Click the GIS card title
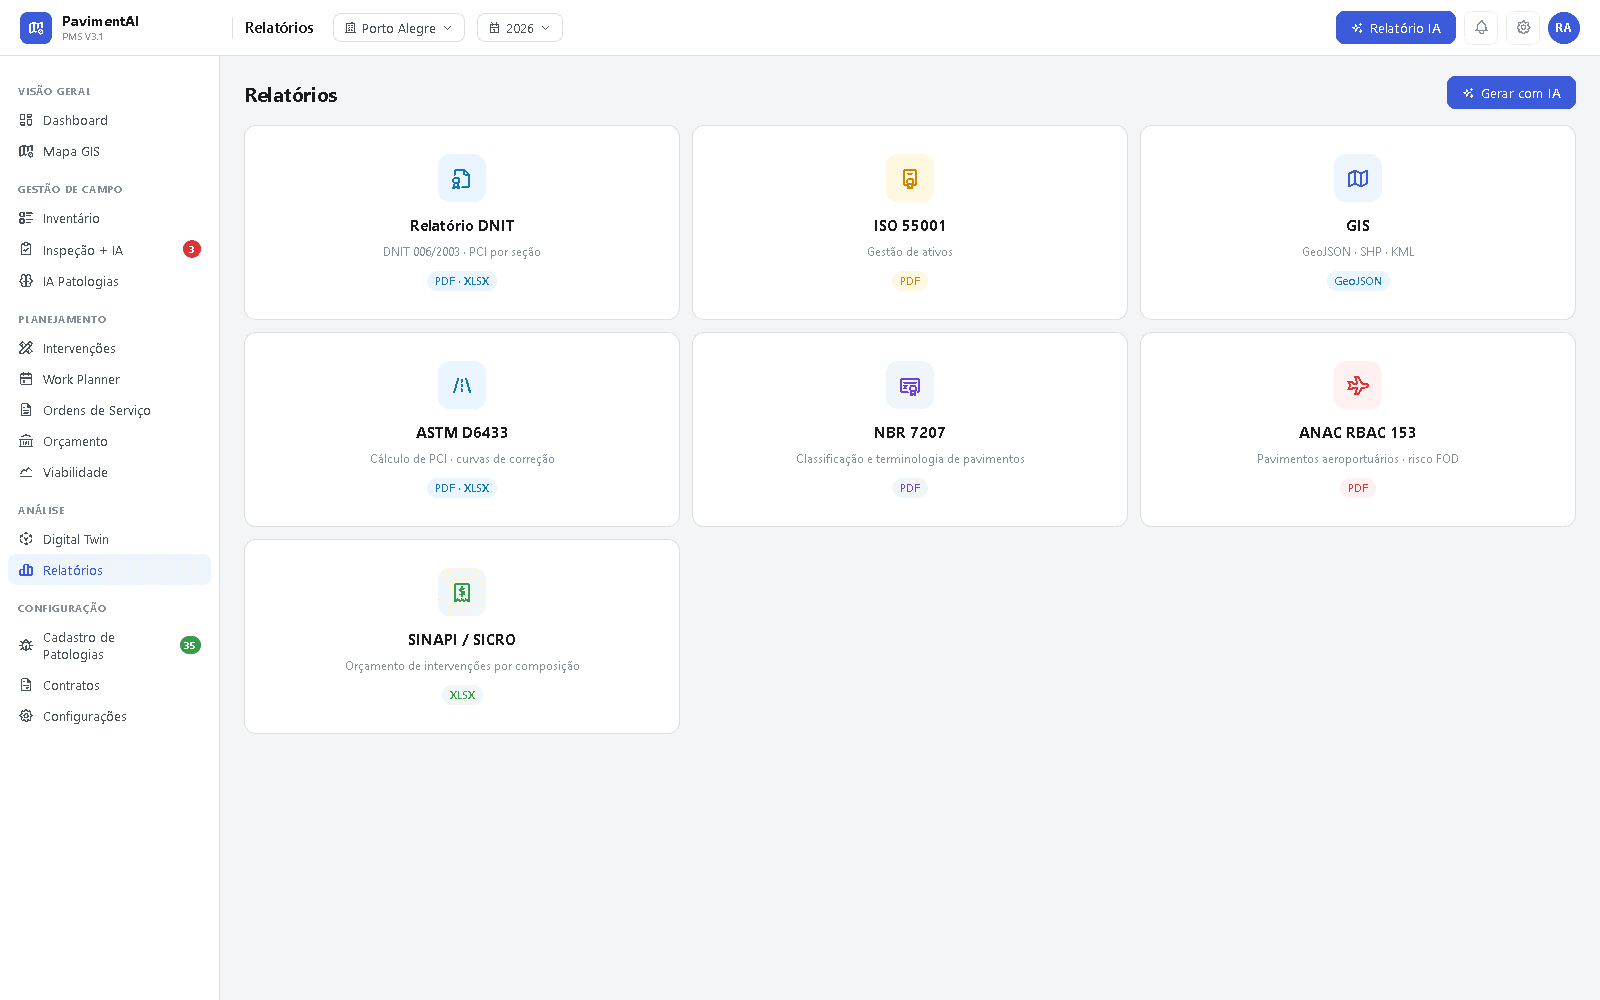This screenshot has width=1600, height=1000. coord(1358,226)
